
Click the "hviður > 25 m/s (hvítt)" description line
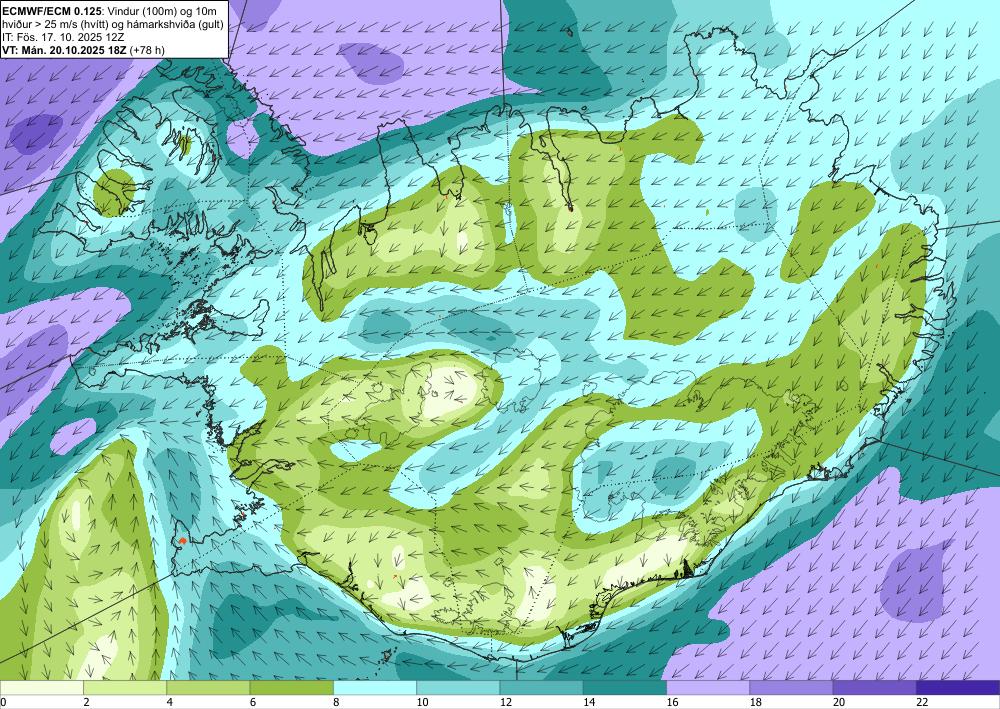(x=113, y=23)
